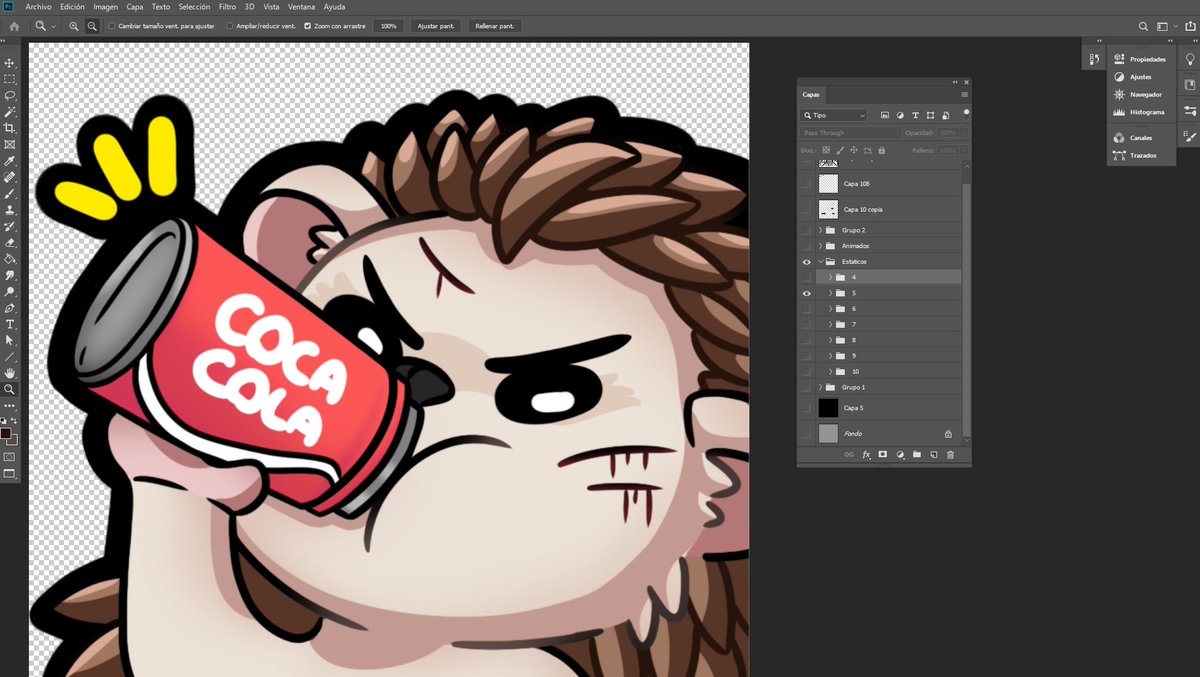The height and width of the screenshot is (677, 1200).
Task: Select the Crop tool
Action: pos(10,128)
